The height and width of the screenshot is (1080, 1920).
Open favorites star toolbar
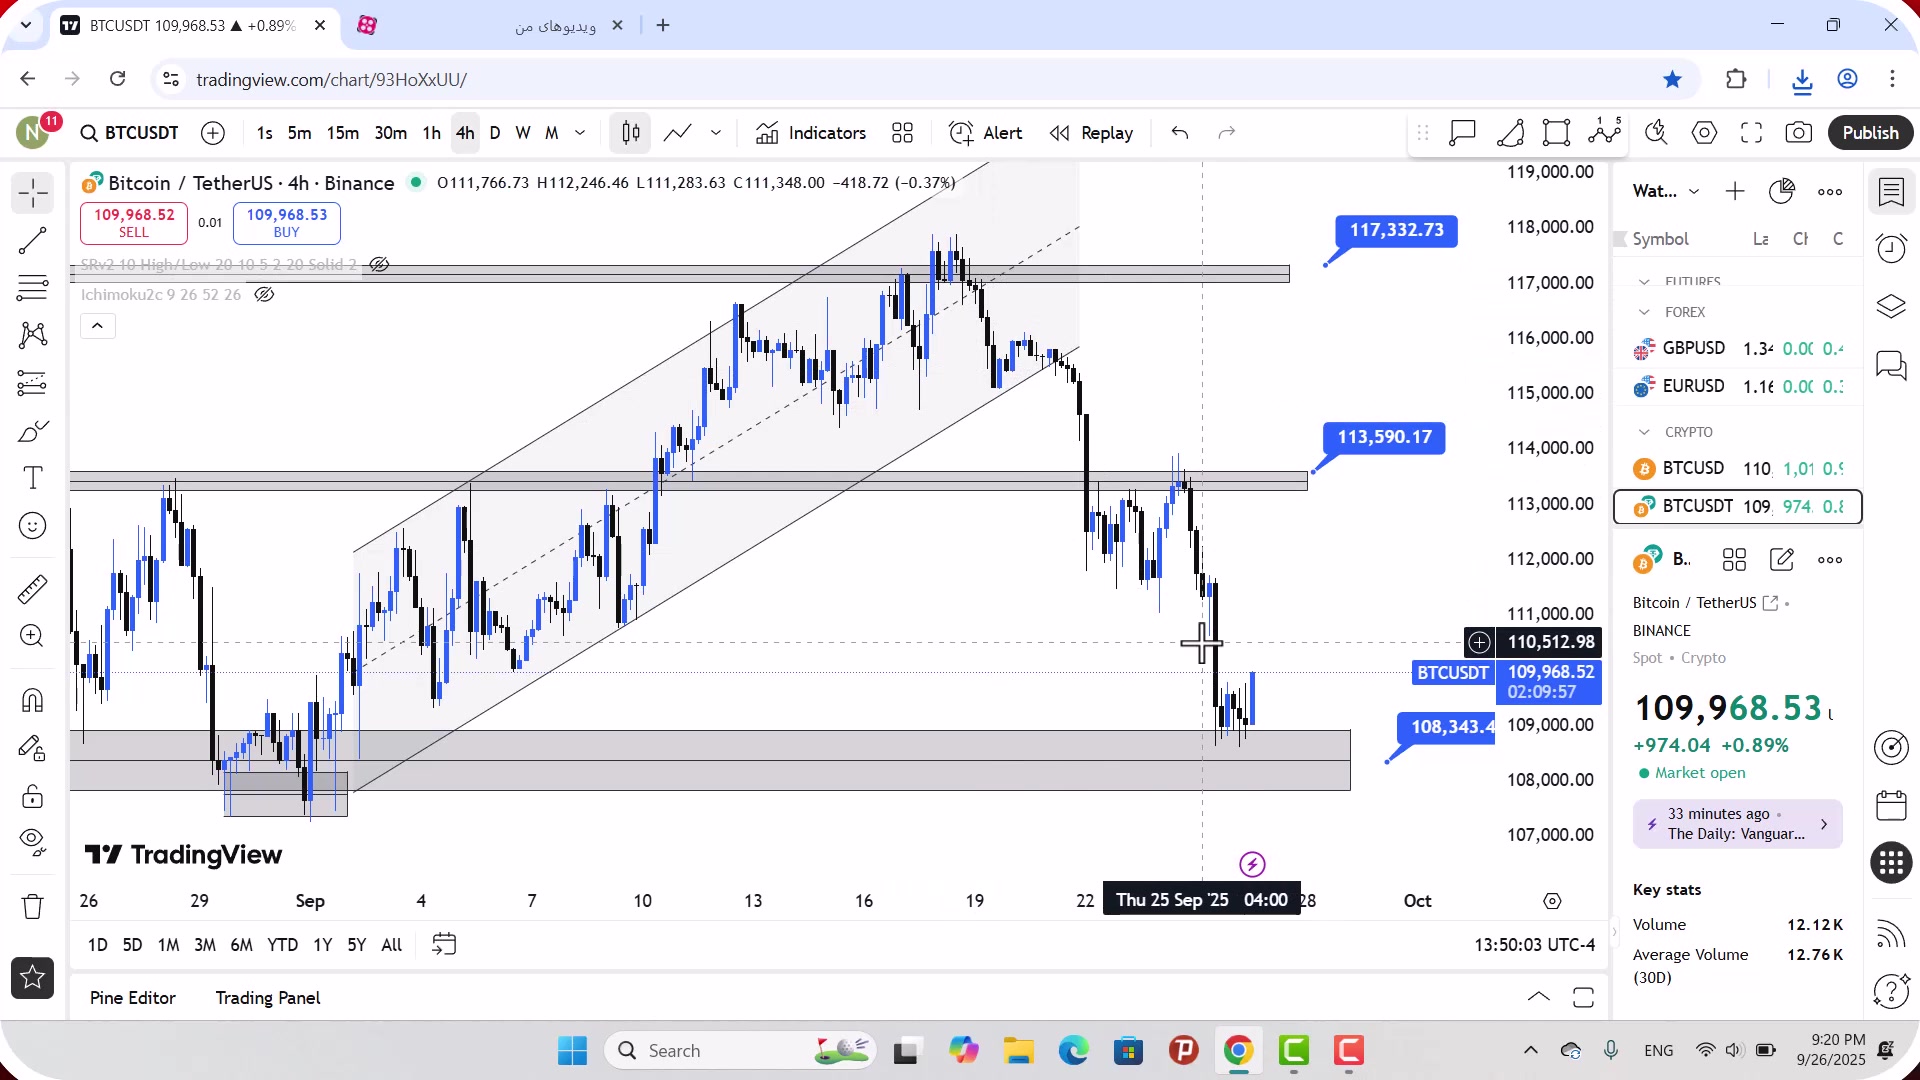click(33, 978)
